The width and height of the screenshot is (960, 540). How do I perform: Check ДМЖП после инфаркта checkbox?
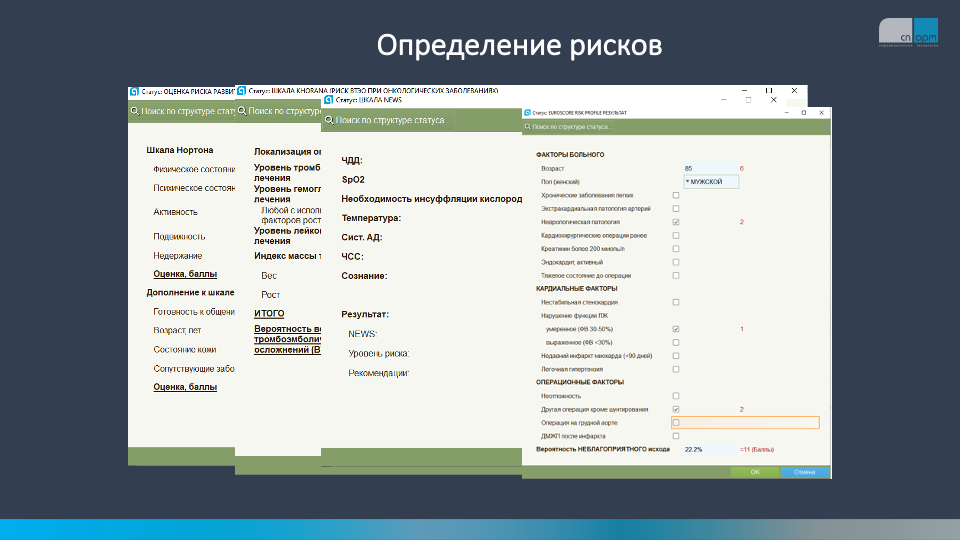[x=676, y=436]
